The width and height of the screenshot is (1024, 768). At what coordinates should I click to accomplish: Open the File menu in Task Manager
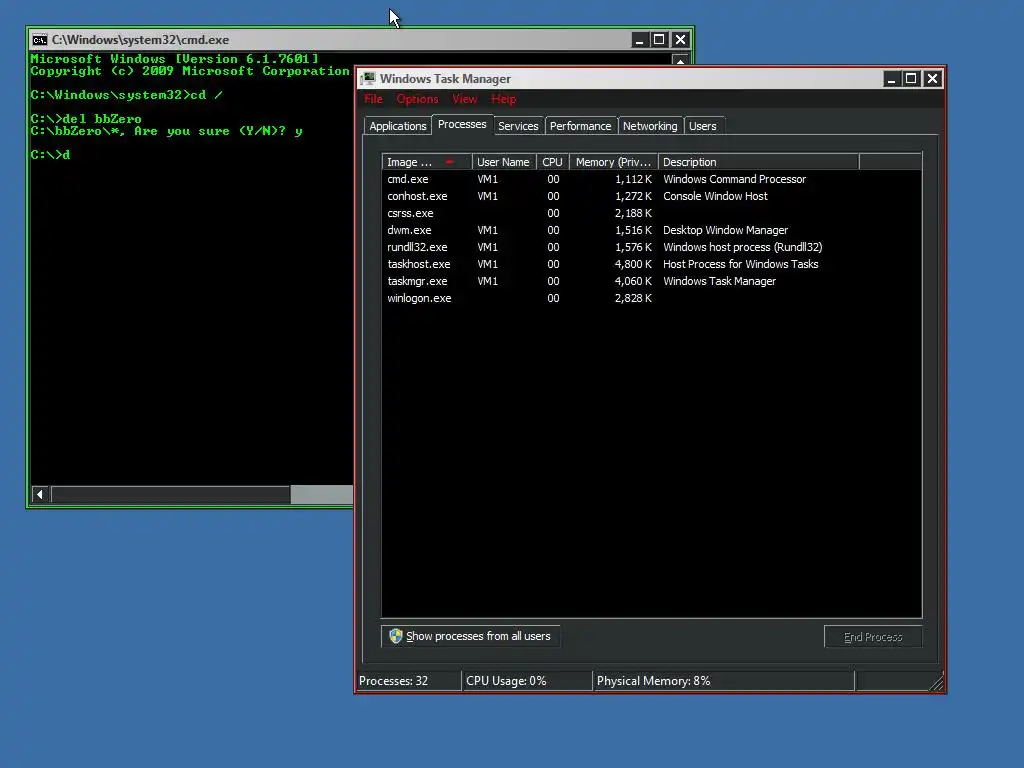[374, 99]
